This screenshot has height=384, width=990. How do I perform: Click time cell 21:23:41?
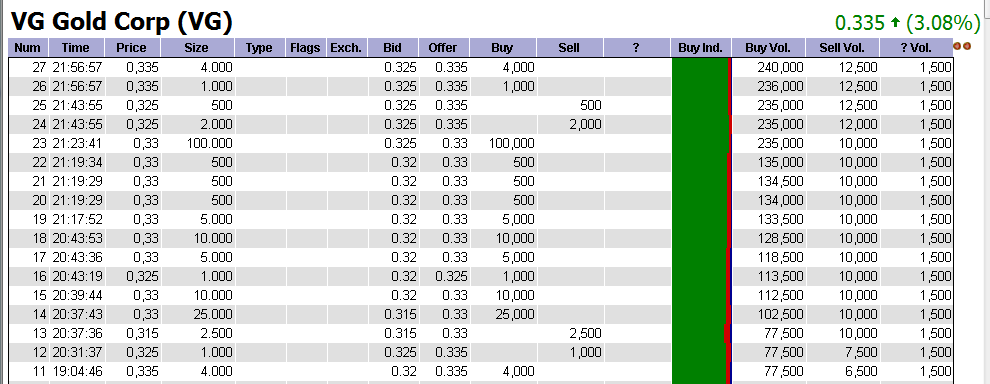[77, 143]
